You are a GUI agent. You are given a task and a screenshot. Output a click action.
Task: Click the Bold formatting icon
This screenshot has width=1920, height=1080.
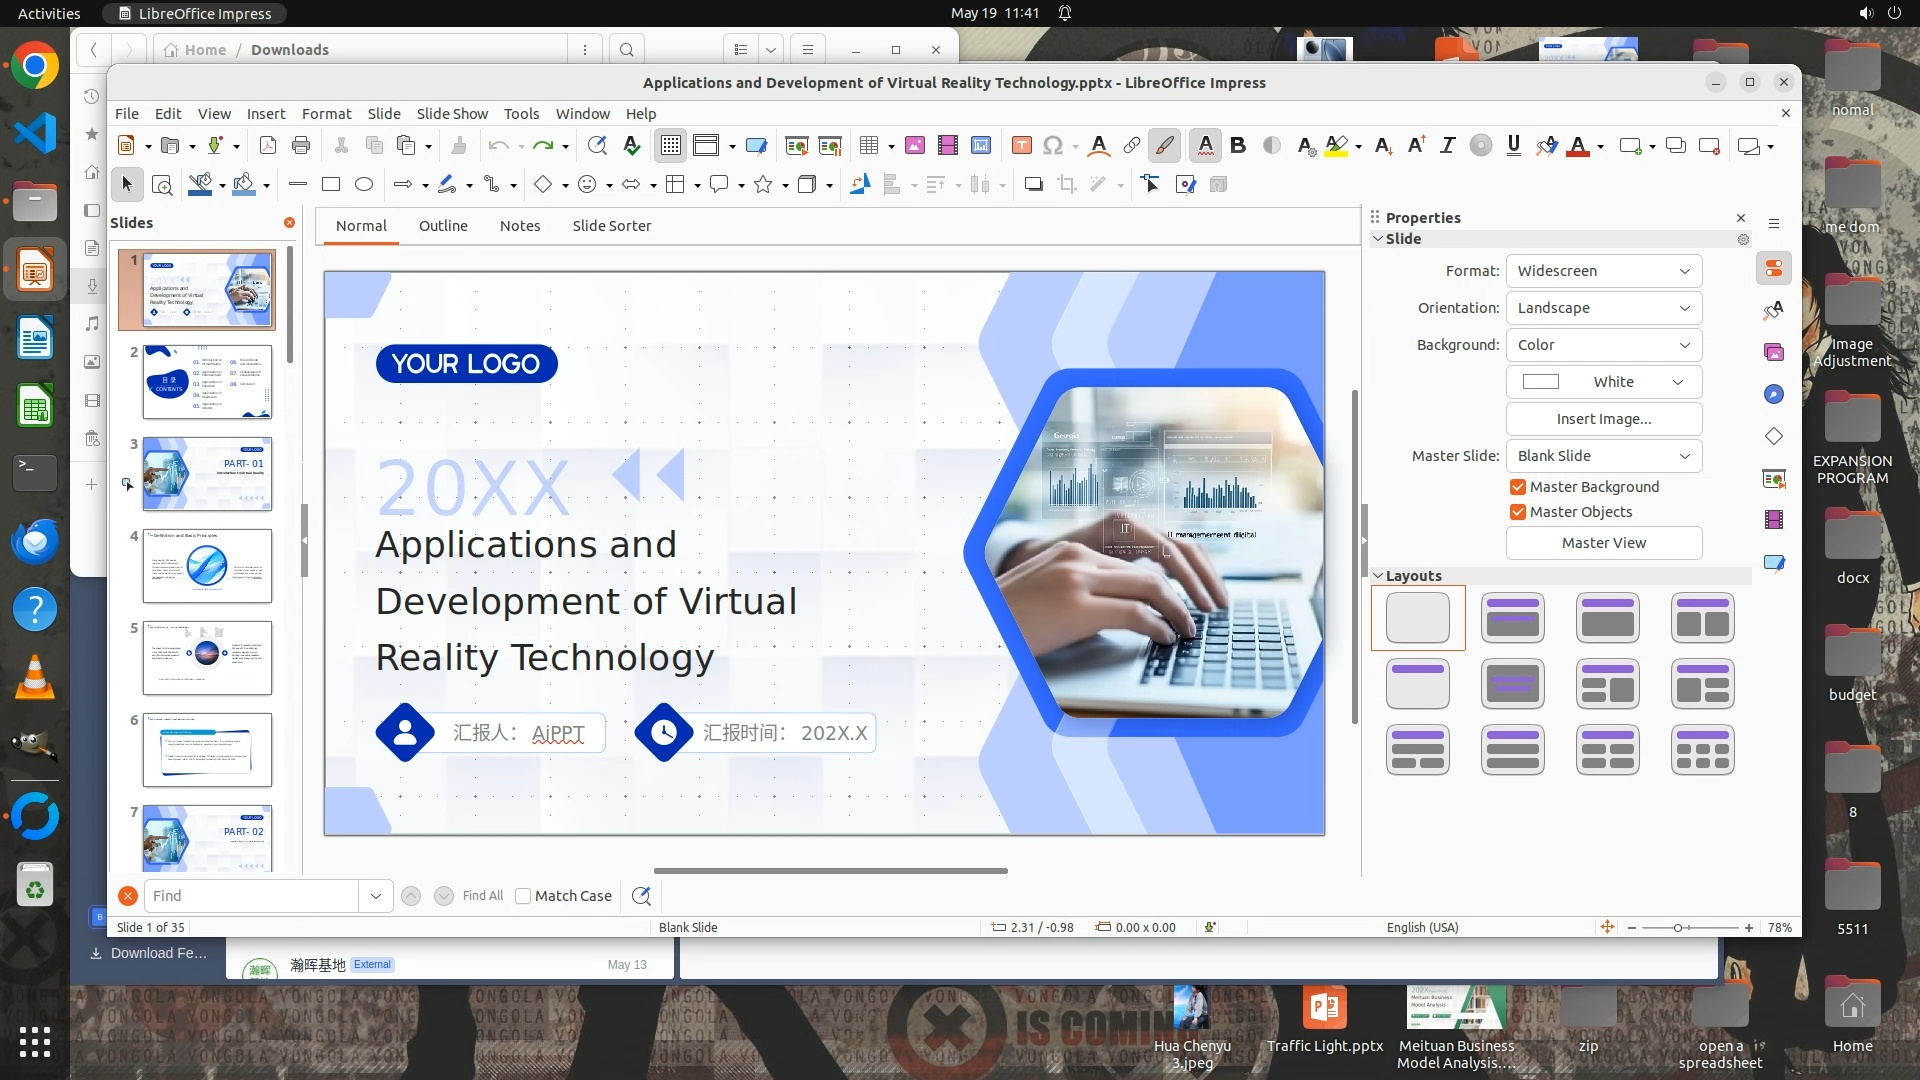point(1238,146)
